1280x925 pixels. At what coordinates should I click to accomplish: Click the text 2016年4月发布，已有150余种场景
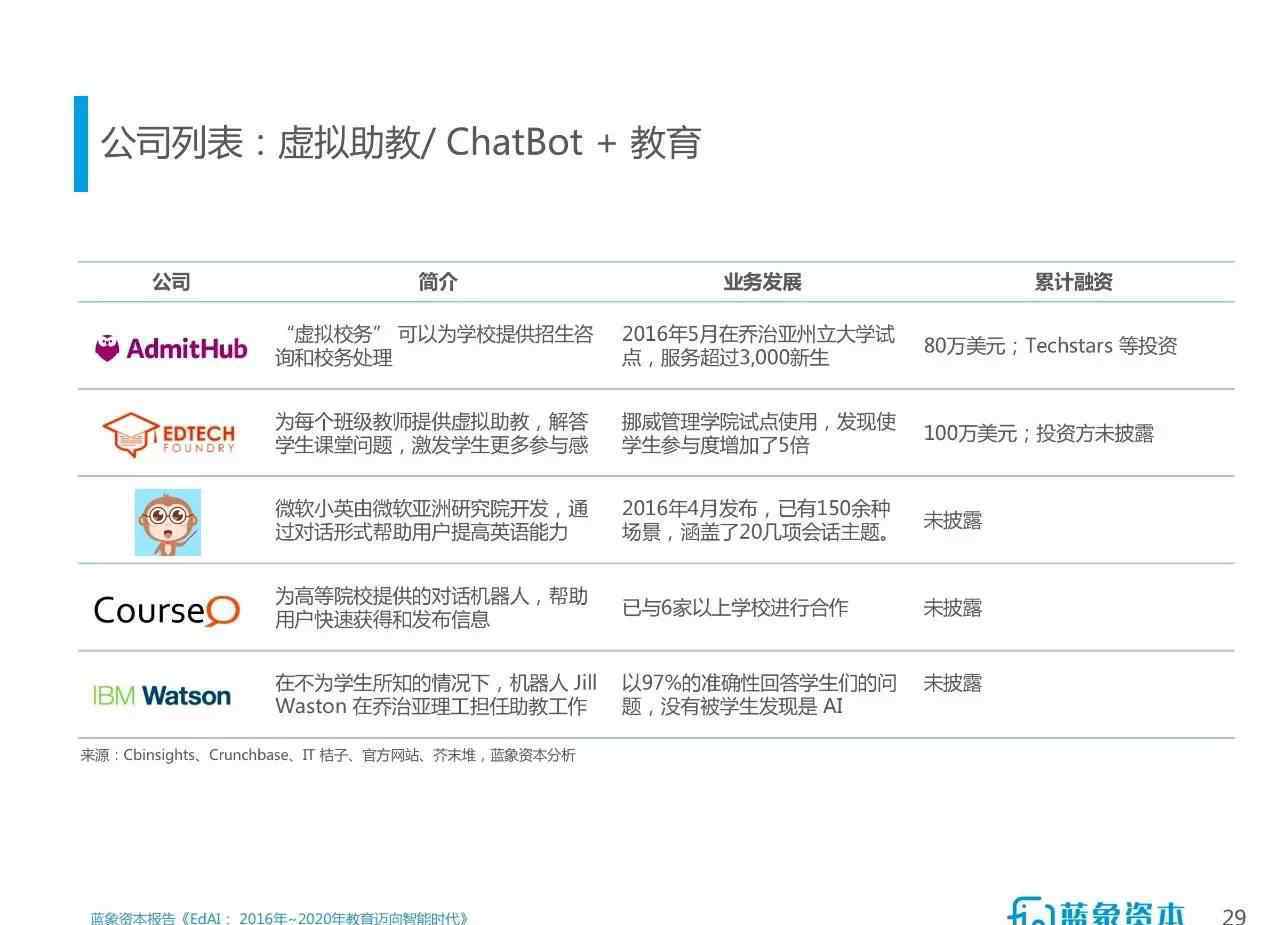pyautogui.click(x=758, y=520)
